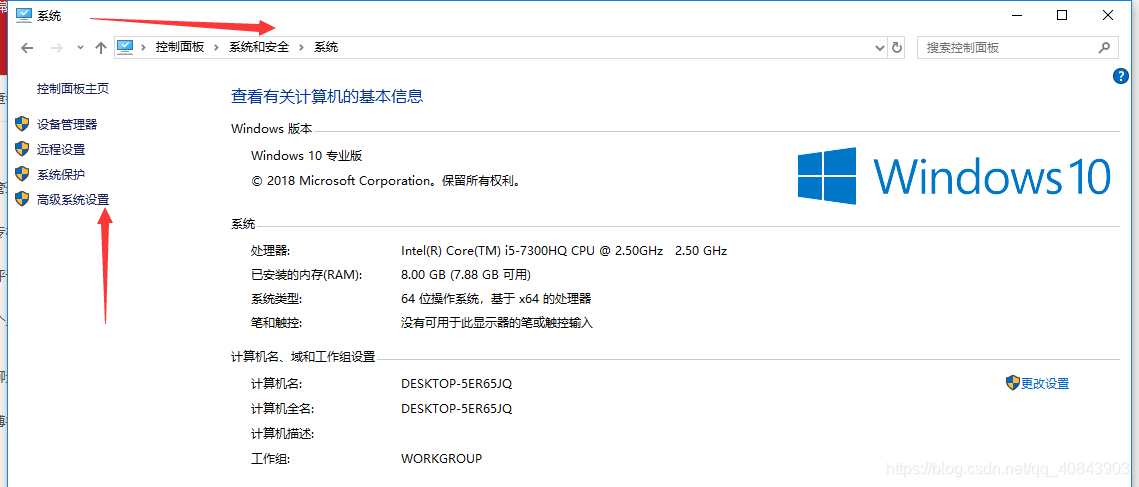This screenshot has height=487, width=1139.
Task: Click the magnifier search icon
Action: (1104, 48)
